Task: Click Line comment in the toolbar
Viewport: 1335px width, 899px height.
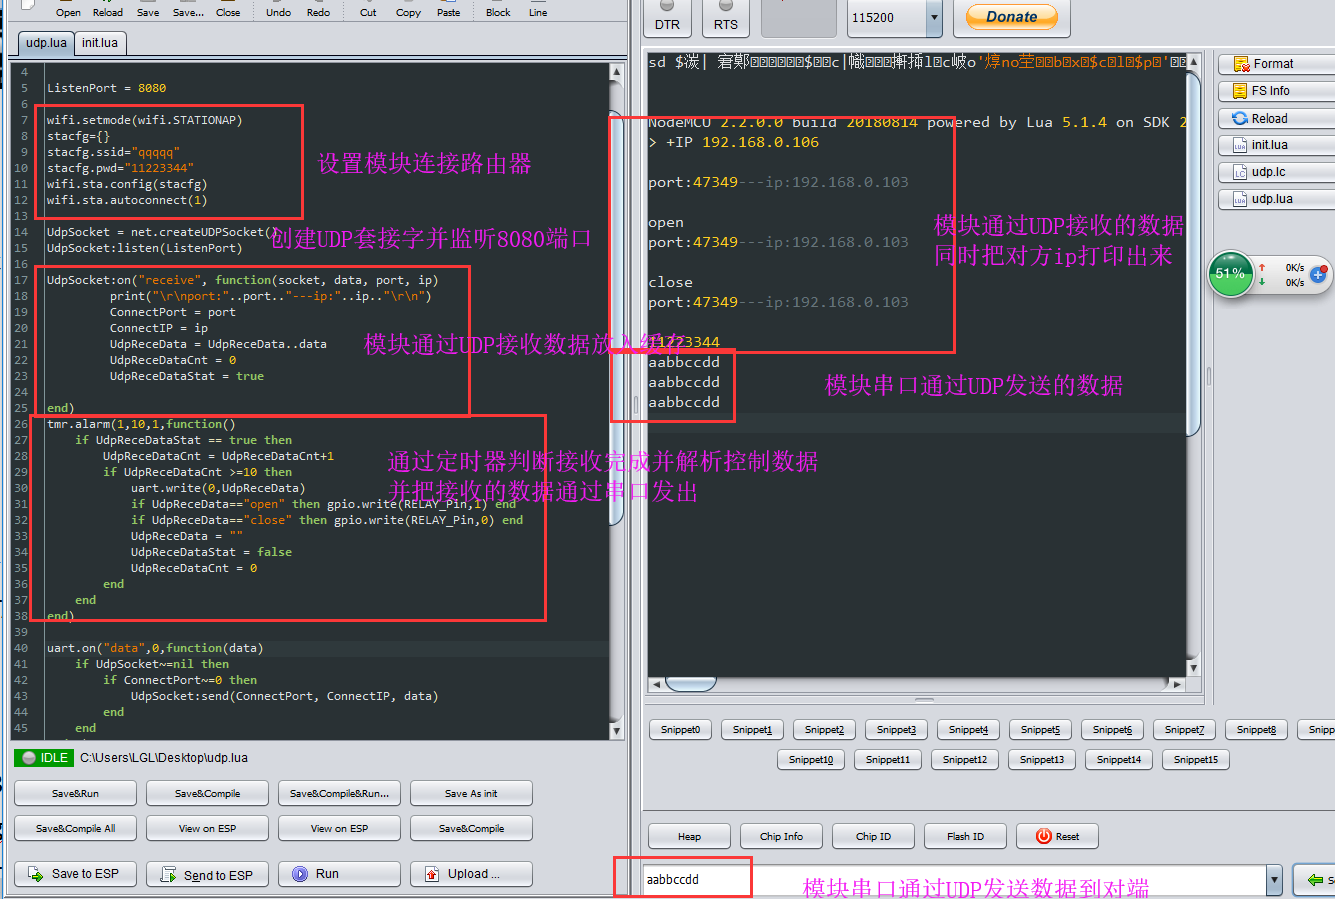Action: (x=538, y=12)
